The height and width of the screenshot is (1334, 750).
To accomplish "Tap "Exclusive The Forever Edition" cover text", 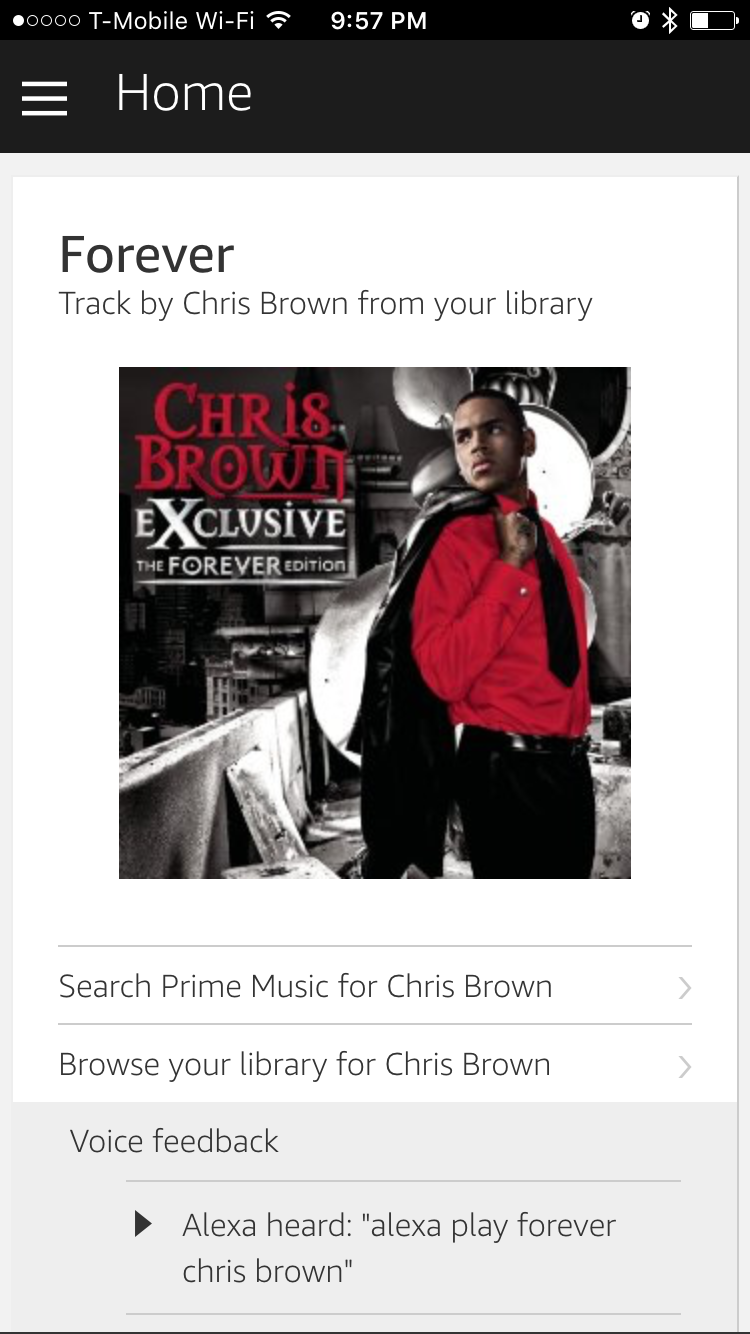I will coord(242,540).
